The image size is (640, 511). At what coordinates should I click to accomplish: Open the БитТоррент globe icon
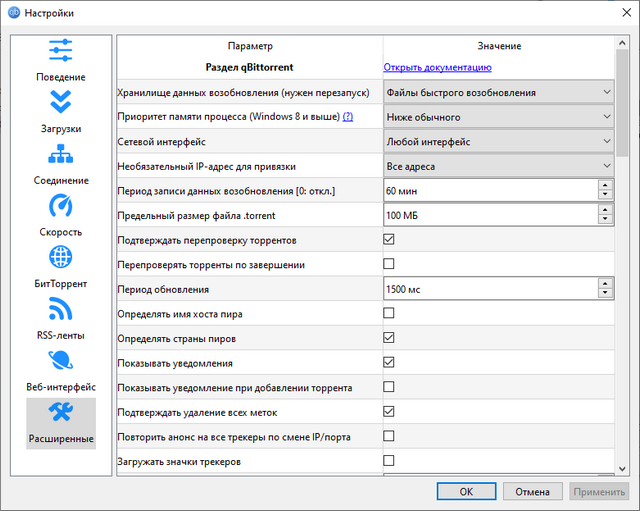coord(61,258)
